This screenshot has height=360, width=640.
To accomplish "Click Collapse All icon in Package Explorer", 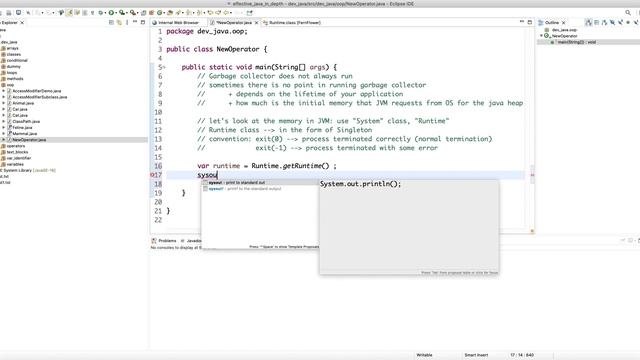I will [x=111, y=22].
